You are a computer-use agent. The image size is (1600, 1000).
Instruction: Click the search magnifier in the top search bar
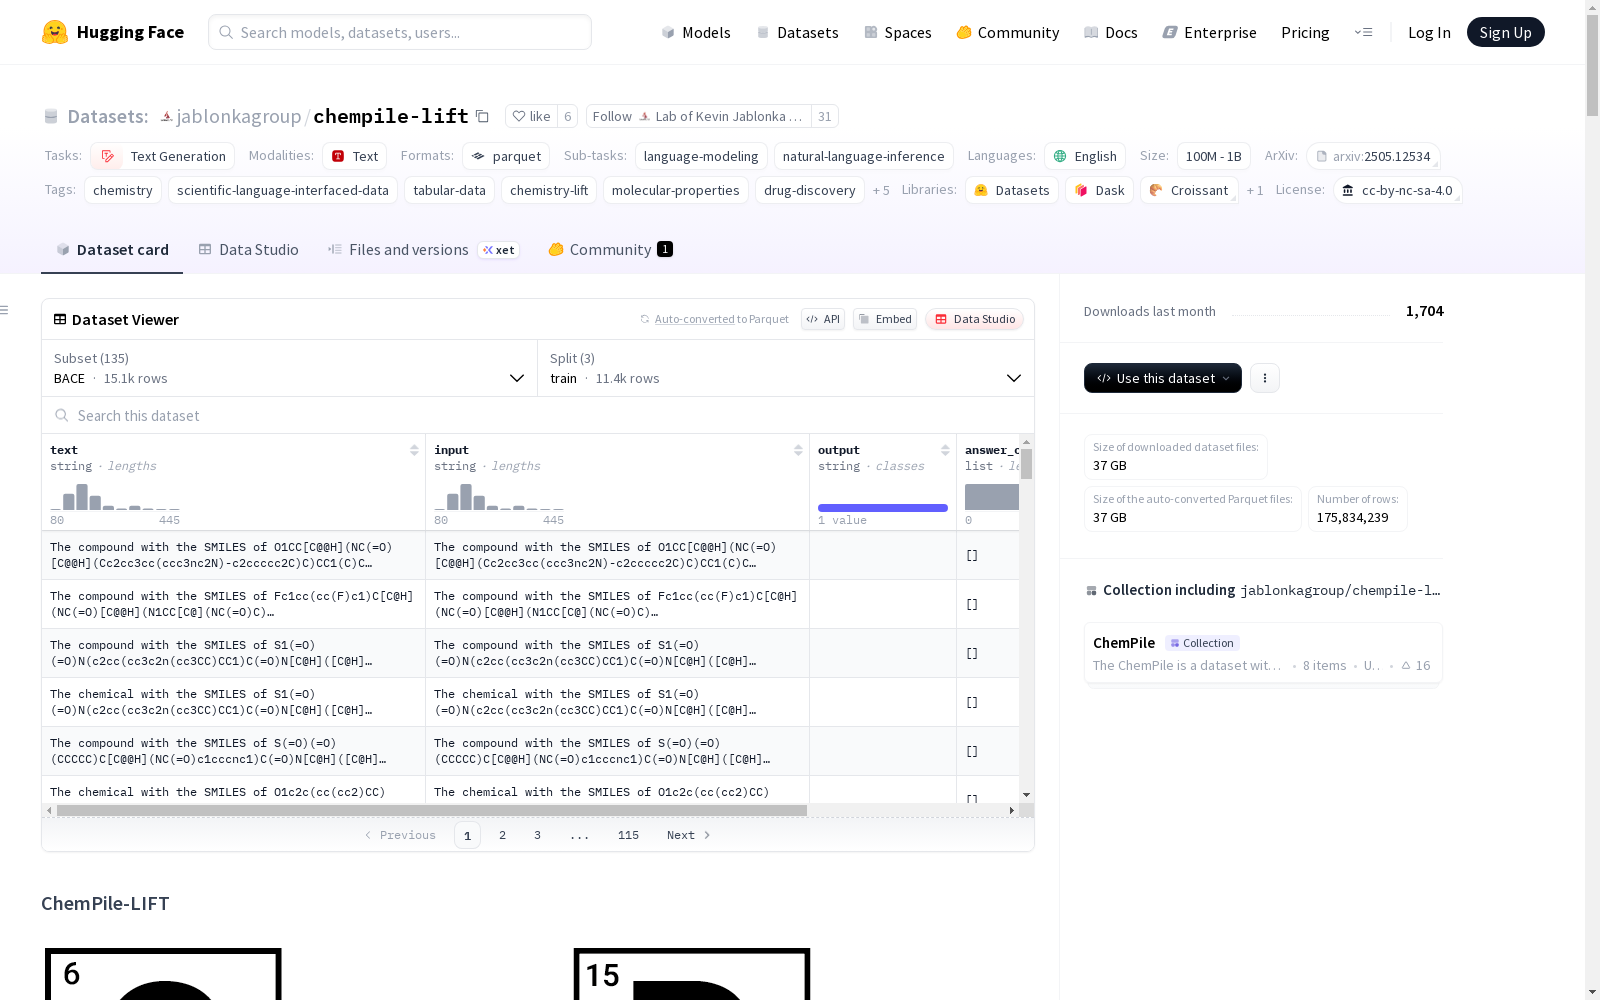click(226, 32)
